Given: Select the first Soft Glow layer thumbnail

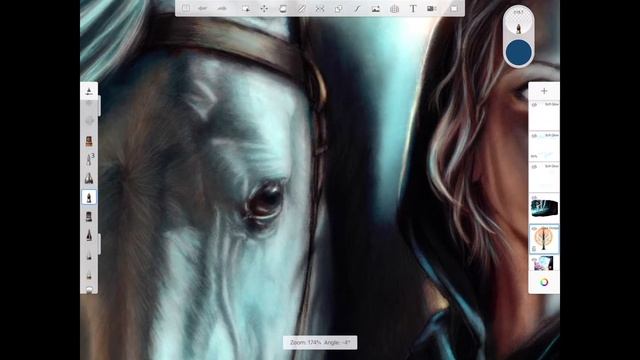Looking at the screenshot, I should pos(544,116).
